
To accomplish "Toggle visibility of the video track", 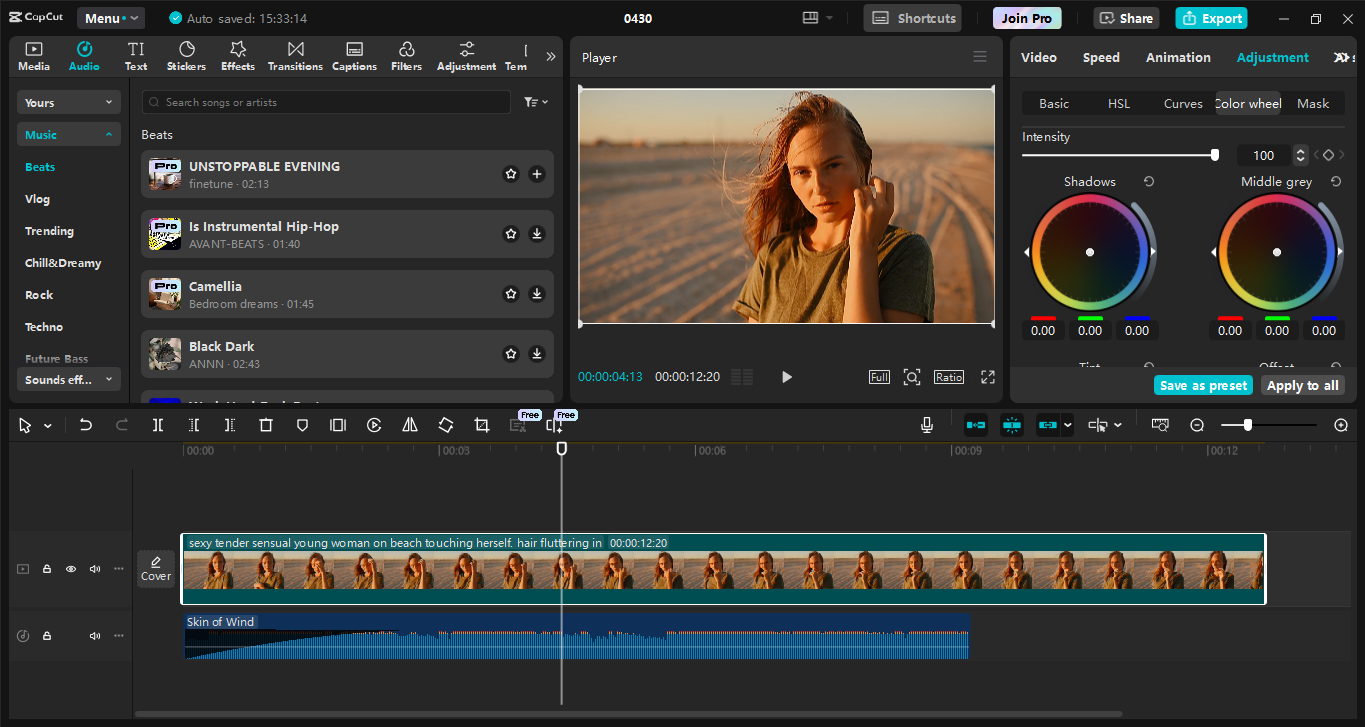I will click(x=70, y=568).
